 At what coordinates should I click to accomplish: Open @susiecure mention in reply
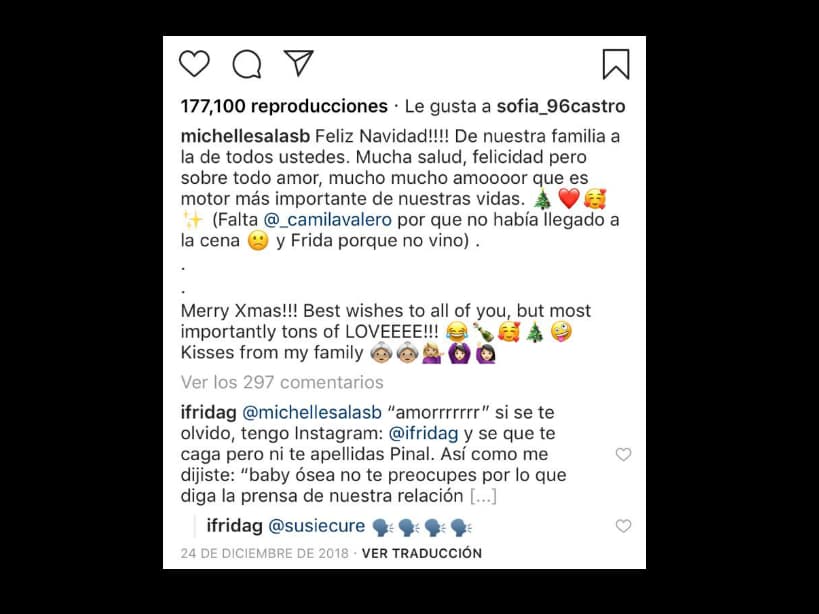pos(317,526)
